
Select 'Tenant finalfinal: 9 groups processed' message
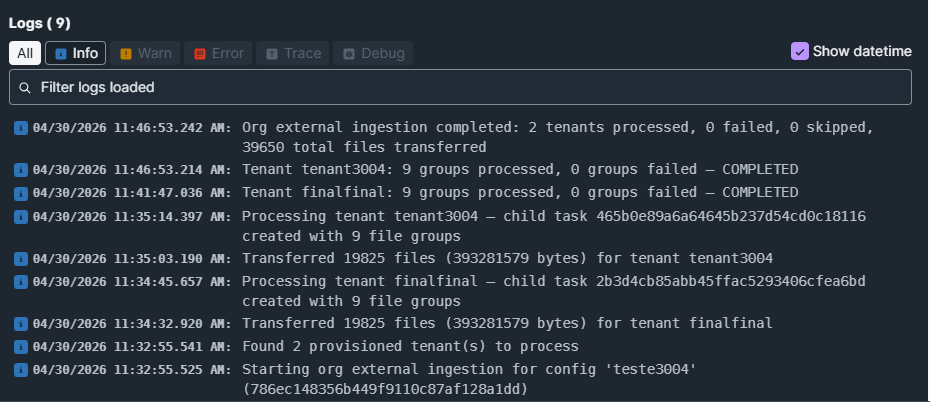click(x=520, y=193)
